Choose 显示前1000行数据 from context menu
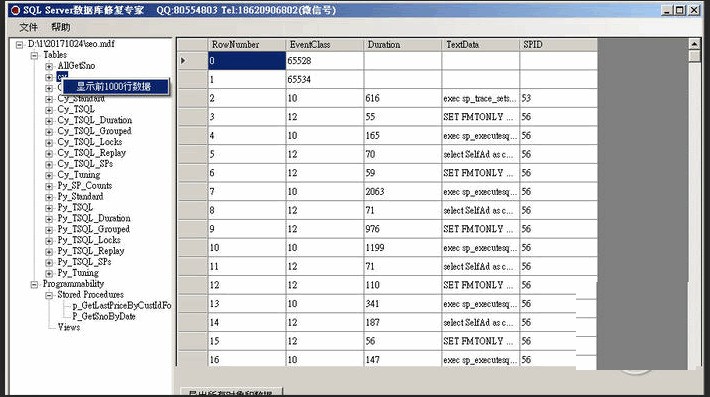This screenshot has height=397, width=710. click(116, 86)
